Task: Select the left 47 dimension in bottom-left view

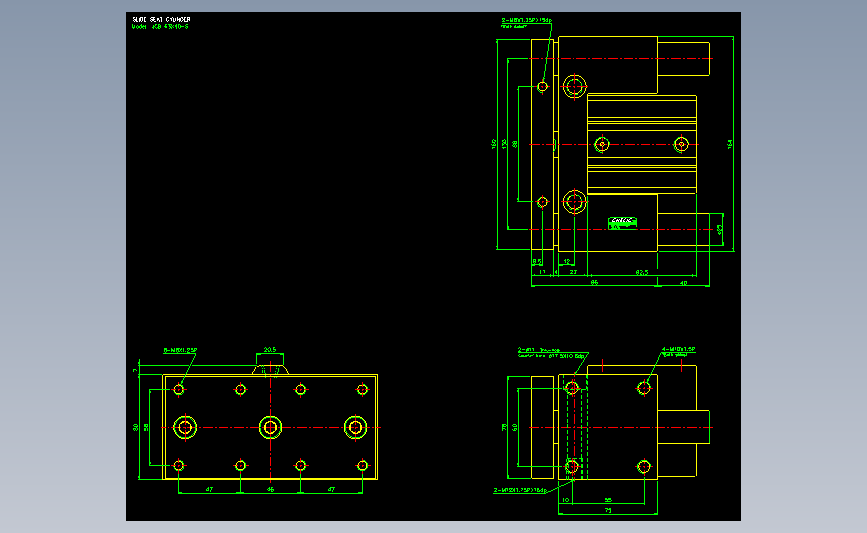Action: tap(209, 489)
